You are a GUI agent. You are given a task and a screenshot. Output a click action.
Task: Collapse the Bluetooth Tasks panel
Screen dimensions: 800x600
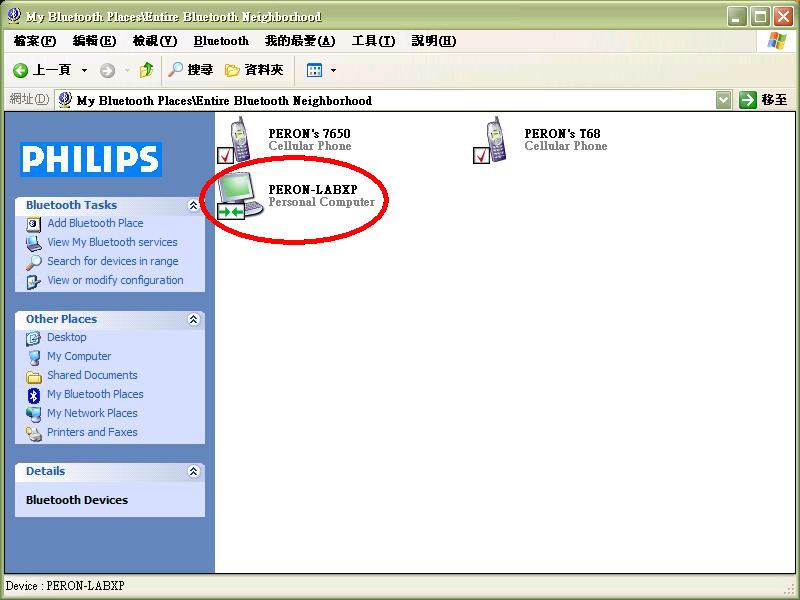pos(193,205)
